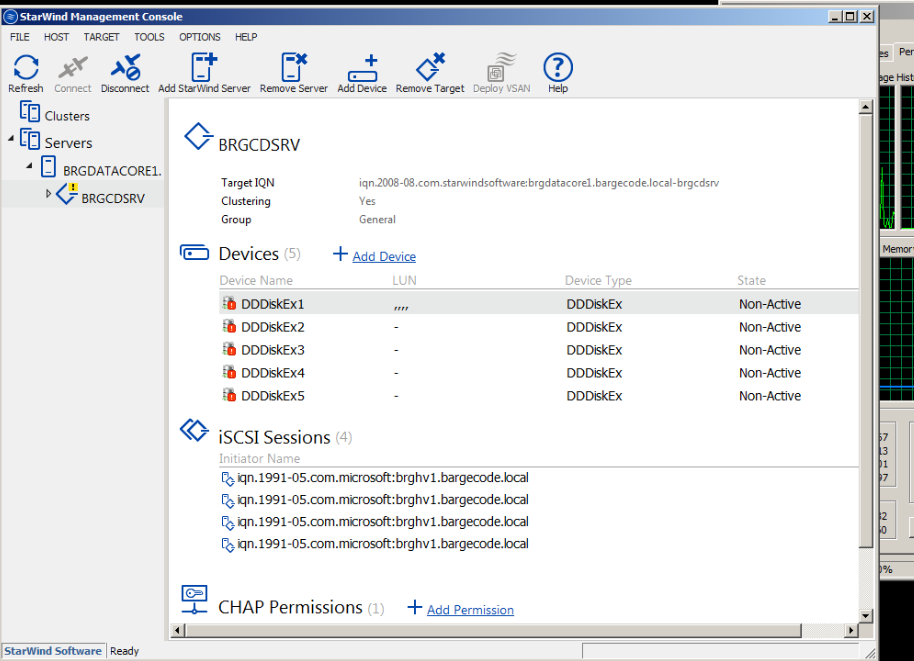
Task: Click the vertical scrollbar up arrow
Action: 866,107
